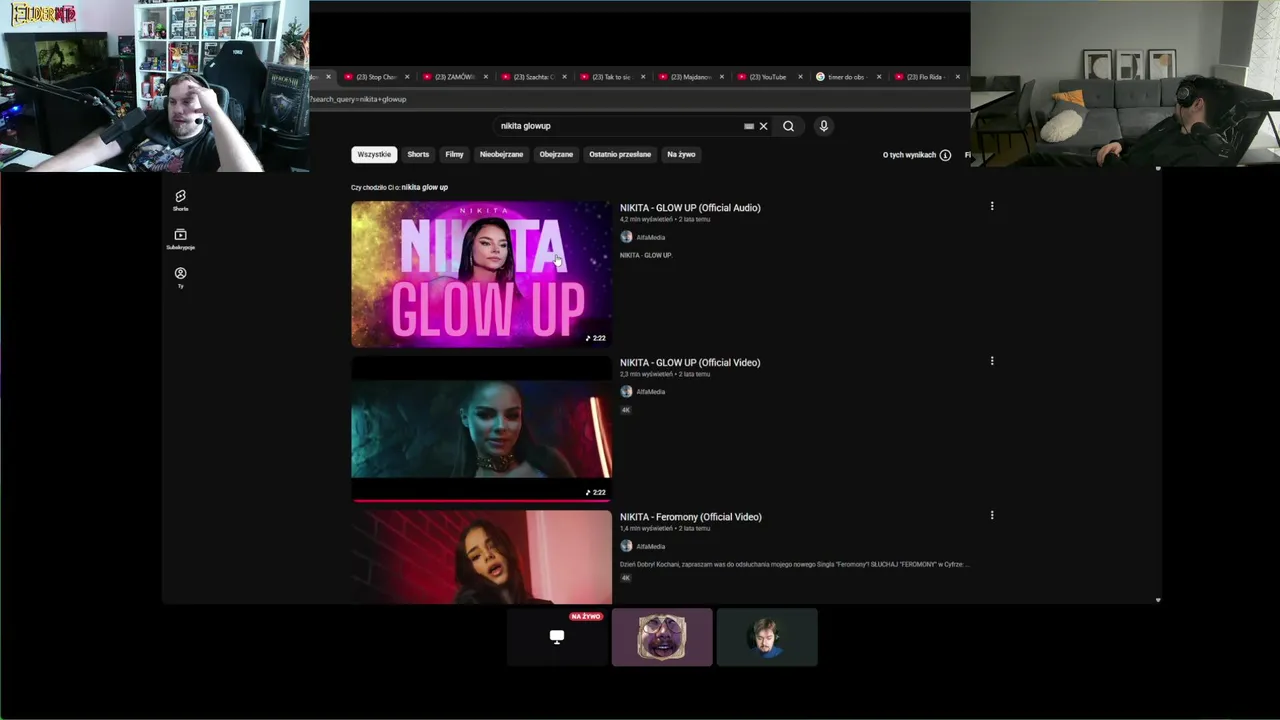Select the 'Wszystkie' filter chip
Image resolution: width=1280 pixels, height=720 pixels.
pyautogui.click(x=374, y=154)
